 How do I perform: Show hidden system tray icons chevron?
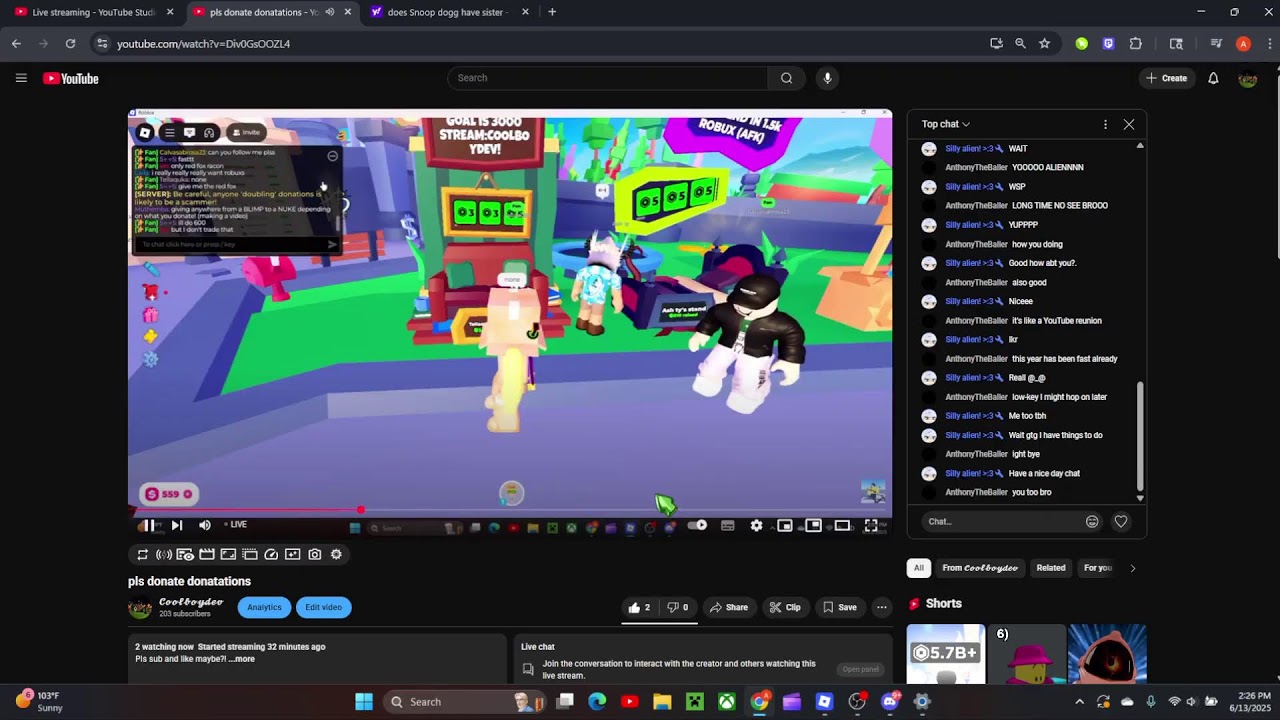[1079, 701]
